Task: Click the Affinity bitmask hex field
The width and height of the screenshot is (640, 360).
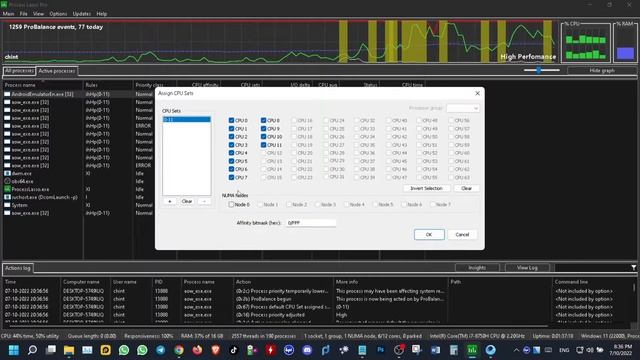Action: (311, 223)
